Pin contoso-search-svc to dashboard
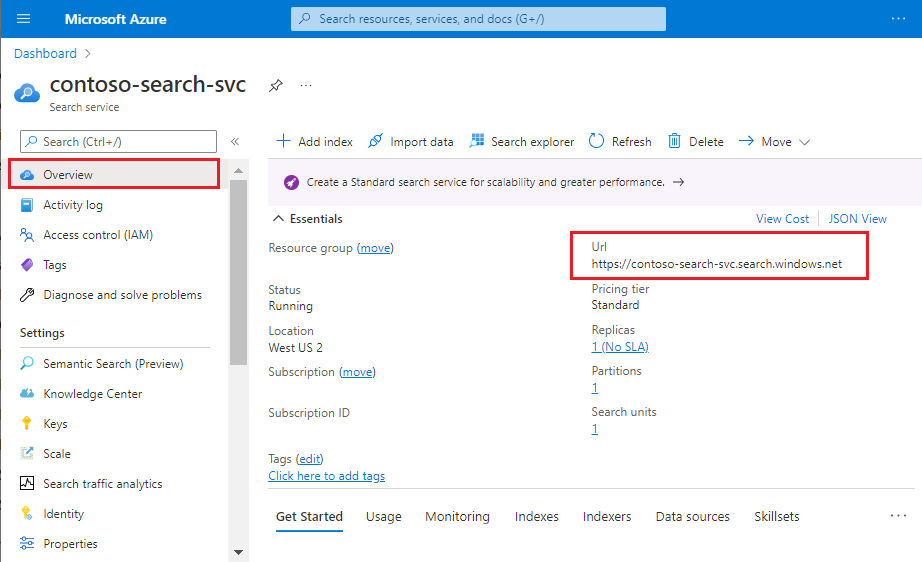This screenshot has width=922, height=562. pos(275,86)
